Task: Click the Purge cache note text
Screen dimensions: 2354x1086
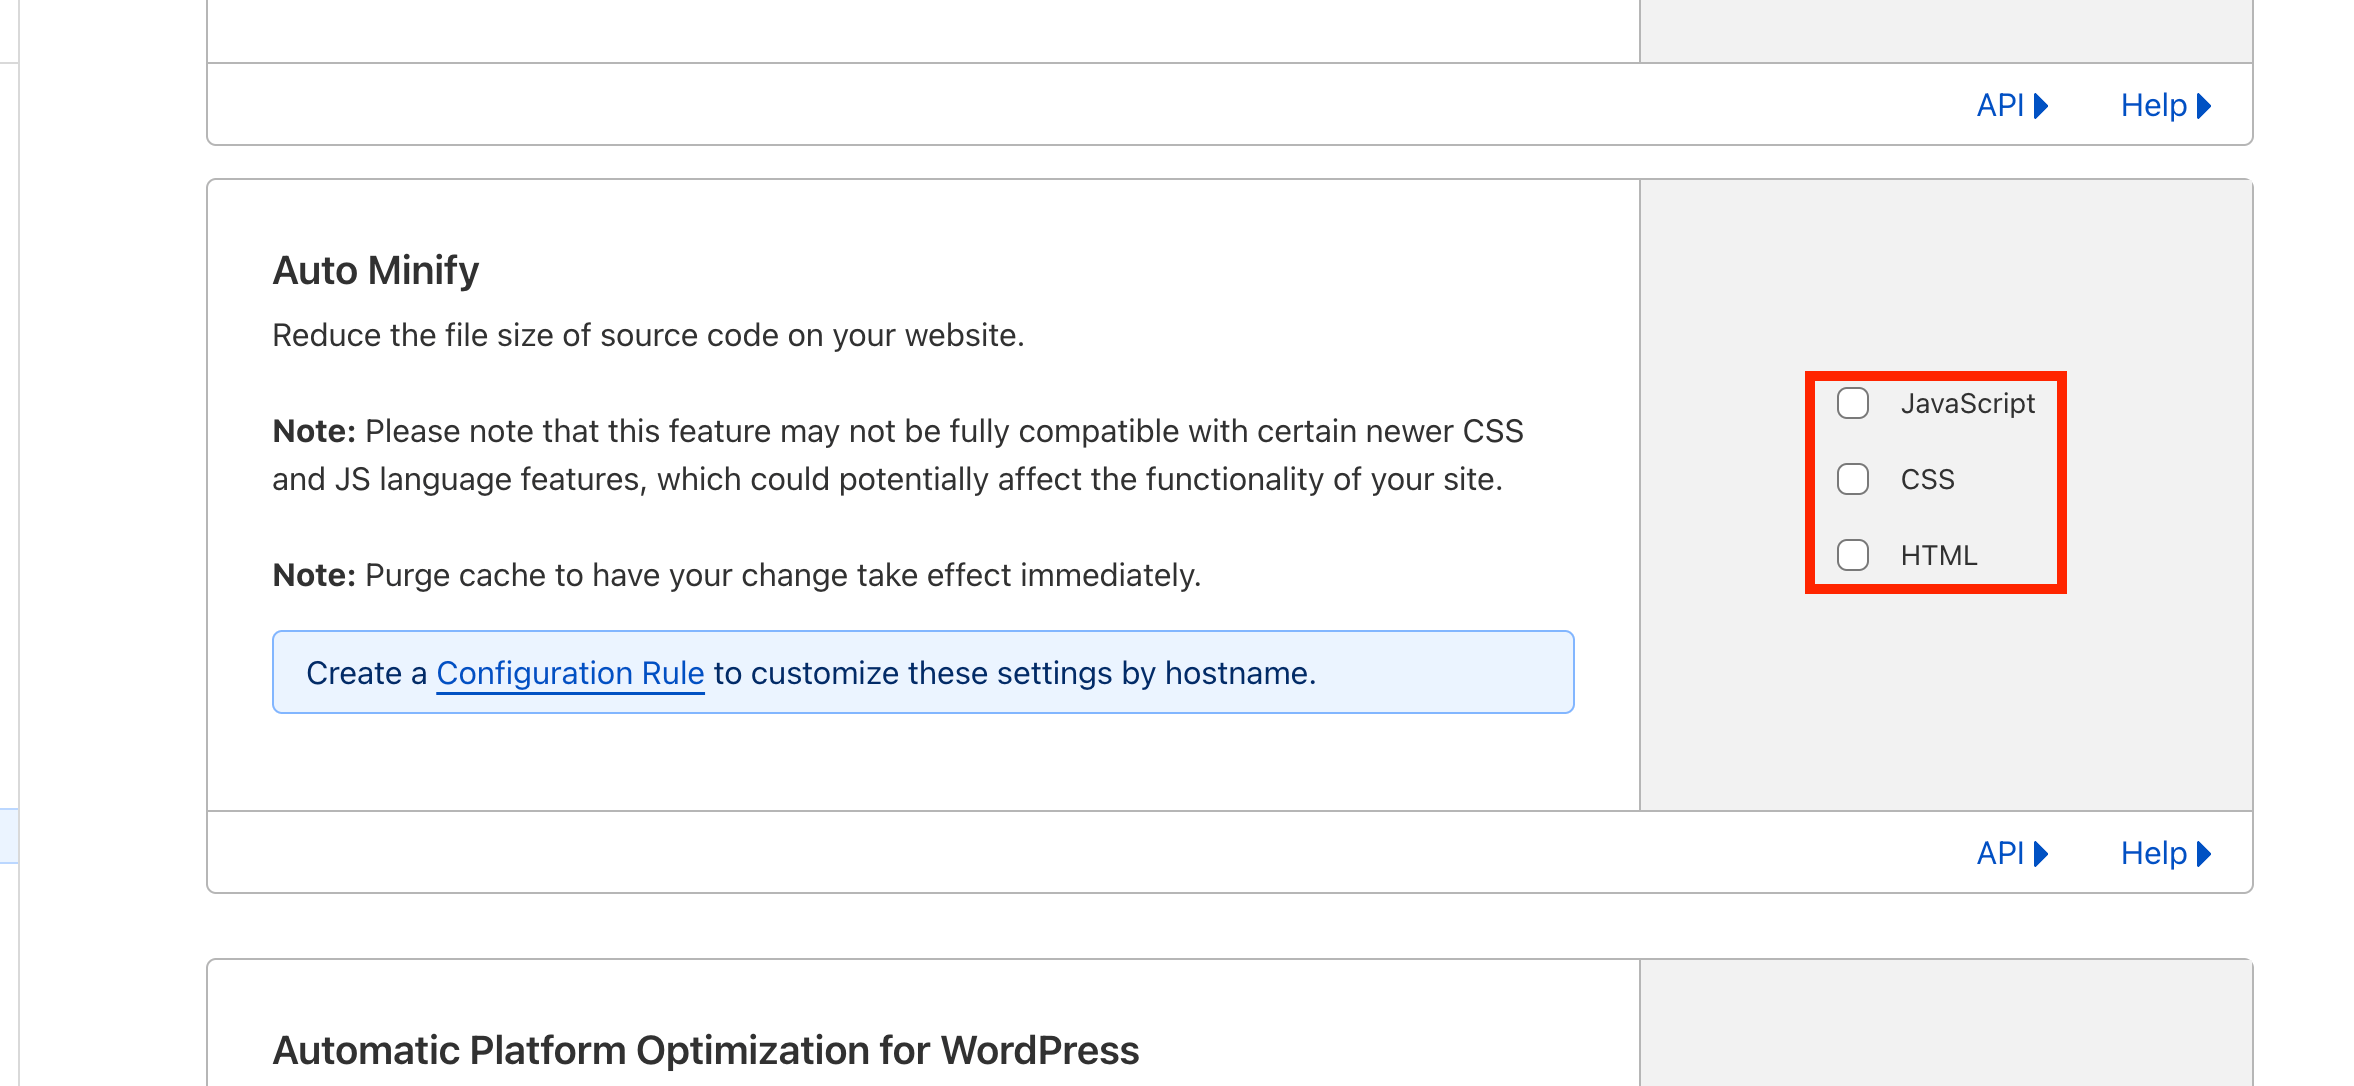Action: tap(737, 575)
